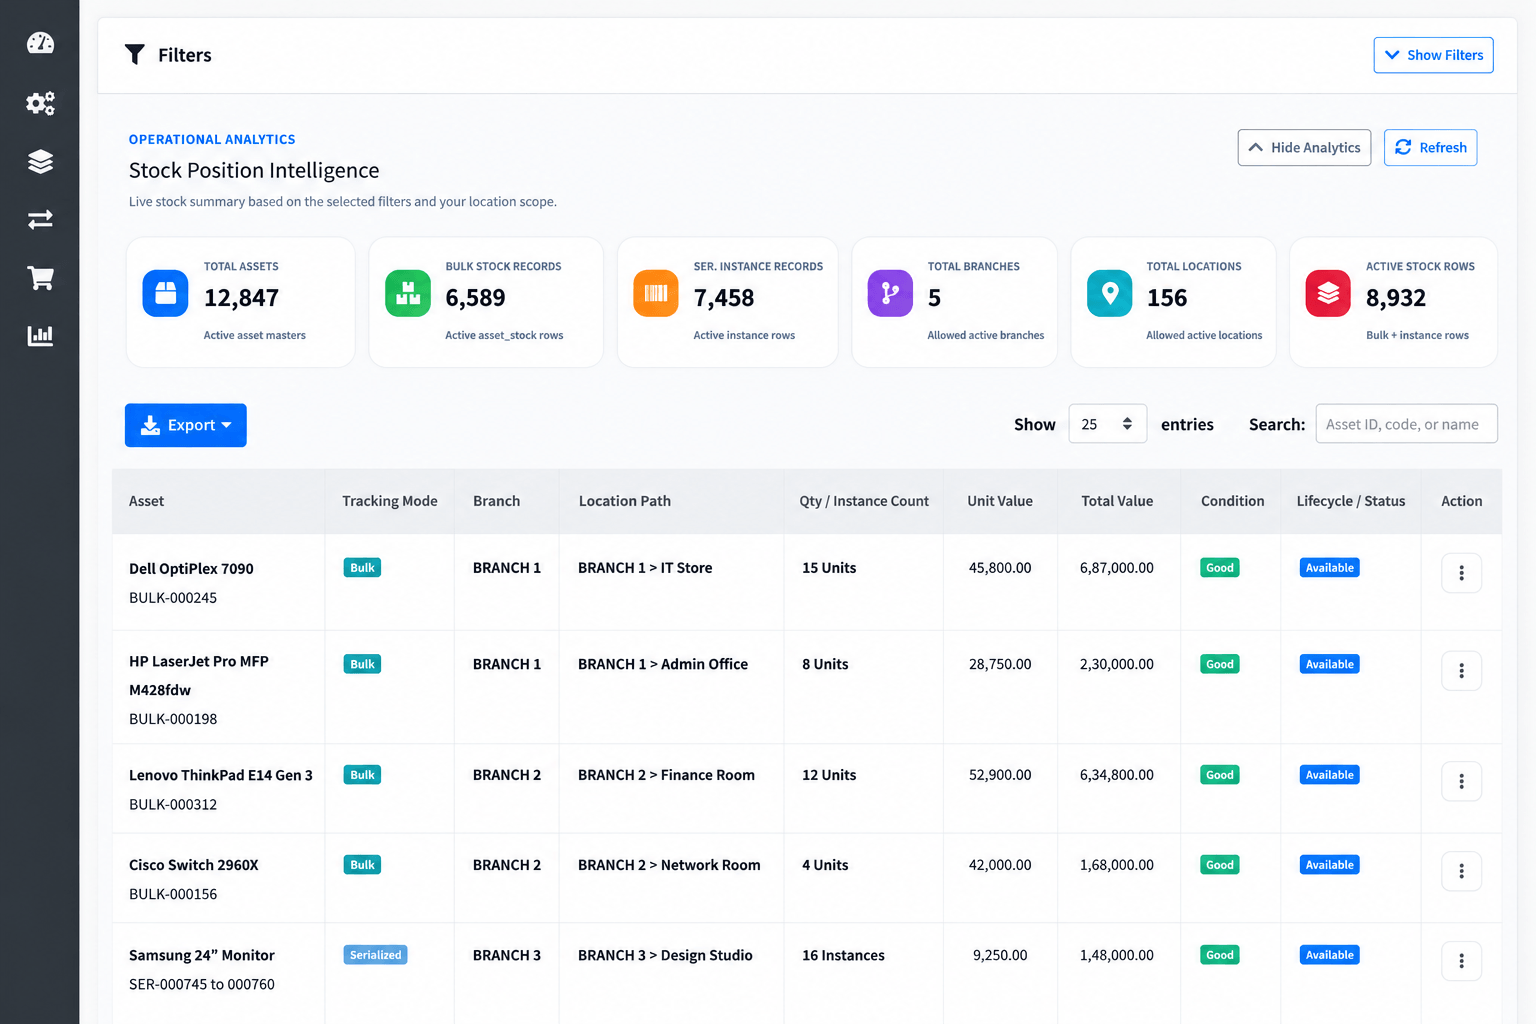The width and height of the screenshot is (1536, 1024).
Task: Open action menu for Cisco Switch 2960X
Action: (x=1461, y=871)
